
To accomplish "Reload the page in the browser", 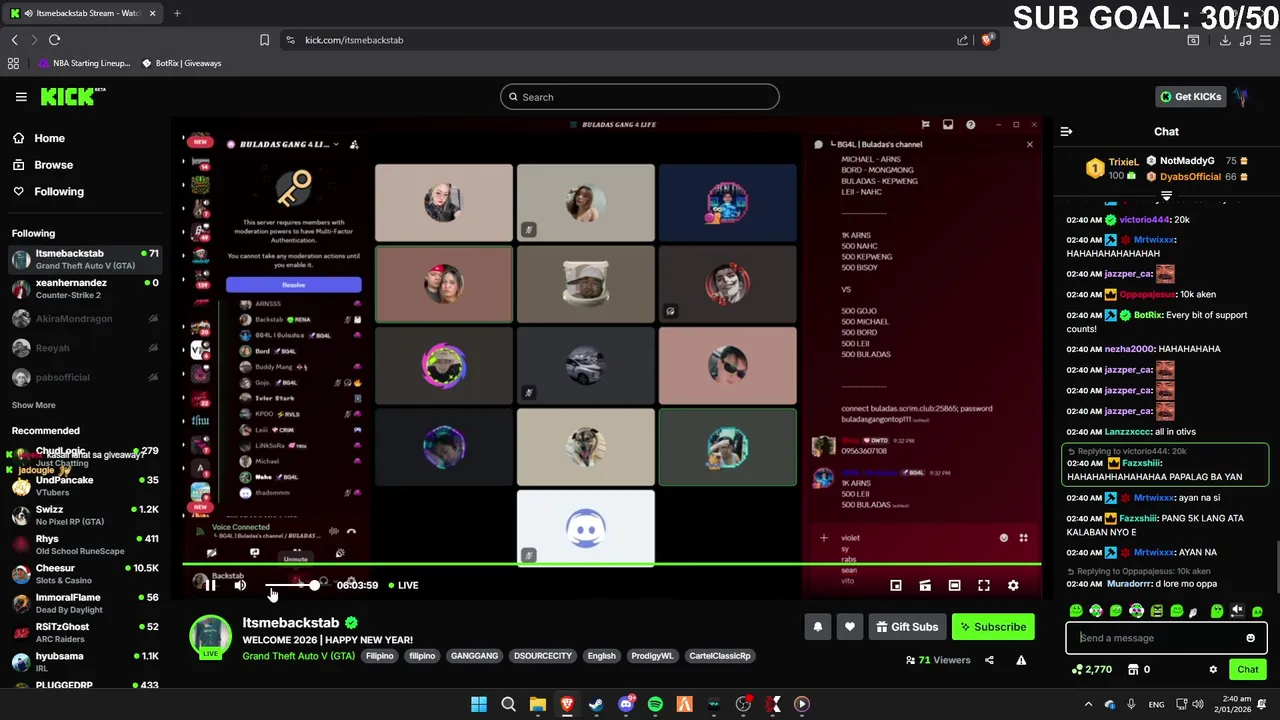I will point(54,40).
